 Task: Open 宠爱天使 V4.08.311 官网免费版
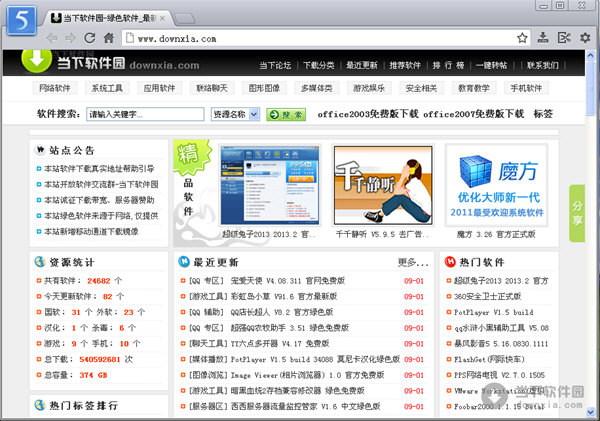[x=288, y=281]
